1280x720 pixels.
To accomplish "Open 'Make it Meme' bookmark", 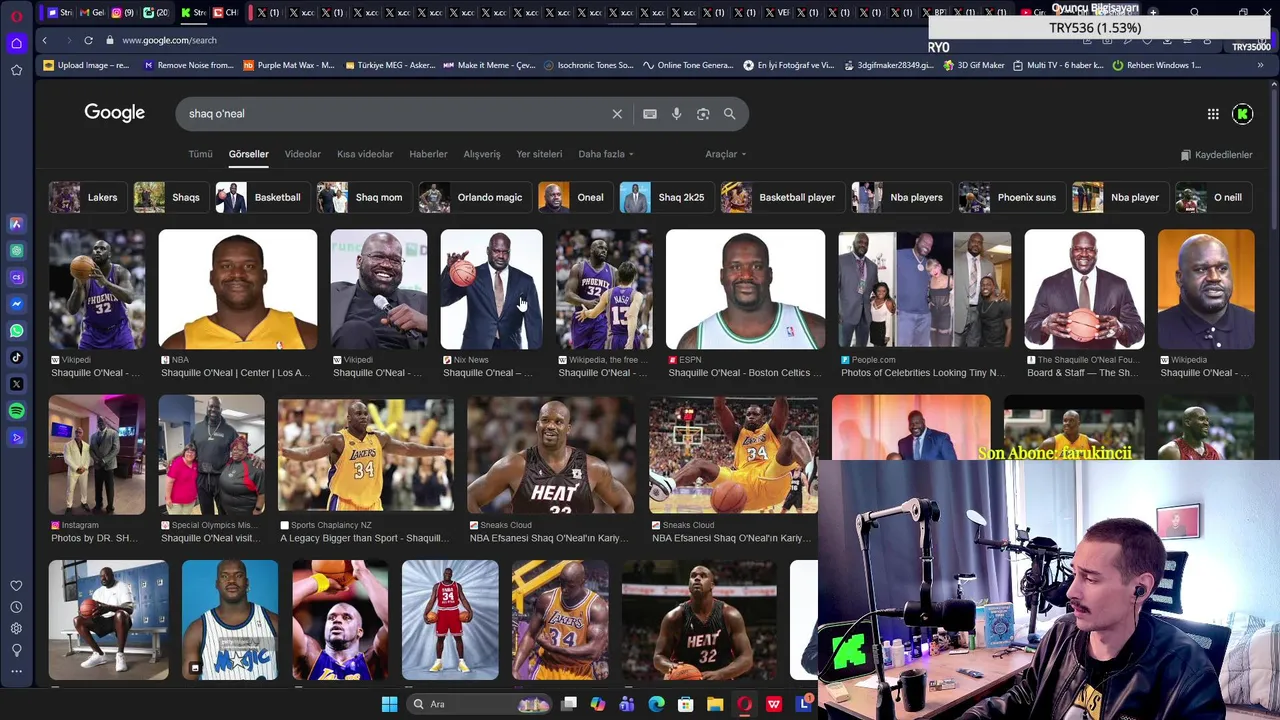I will click(489, 65).
